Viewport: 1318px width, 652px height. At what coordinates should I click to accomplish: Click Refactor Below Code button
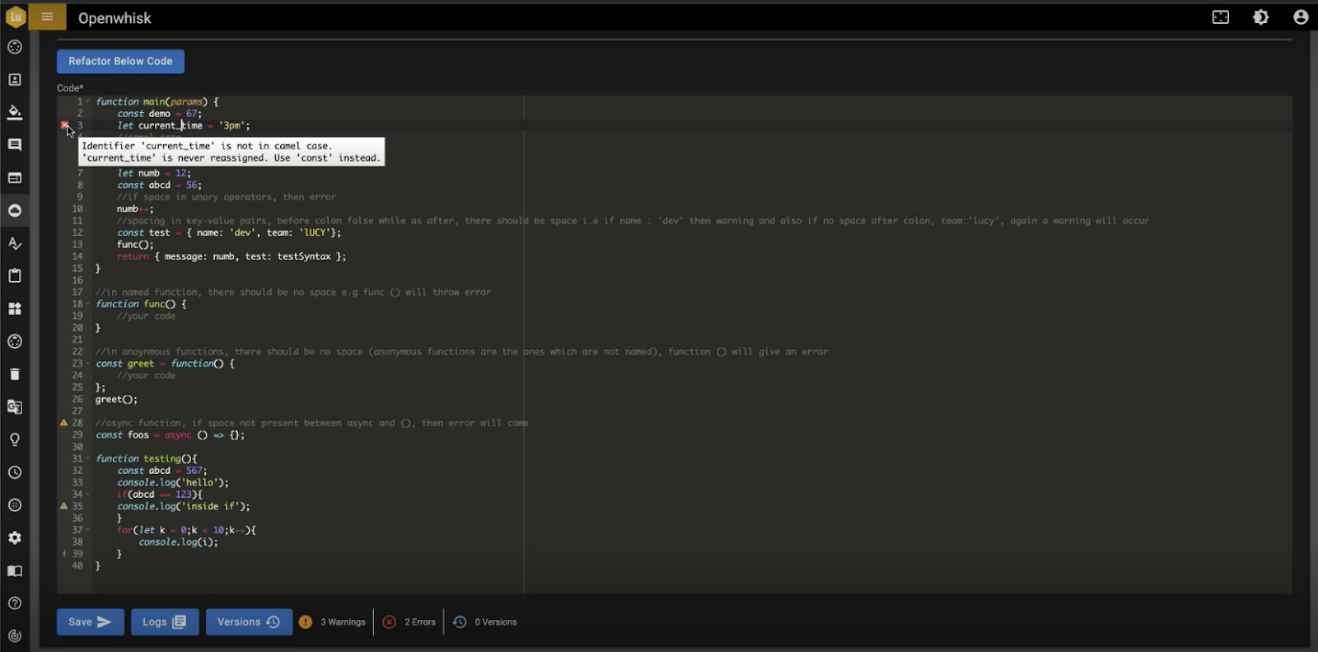pos(120,61)
